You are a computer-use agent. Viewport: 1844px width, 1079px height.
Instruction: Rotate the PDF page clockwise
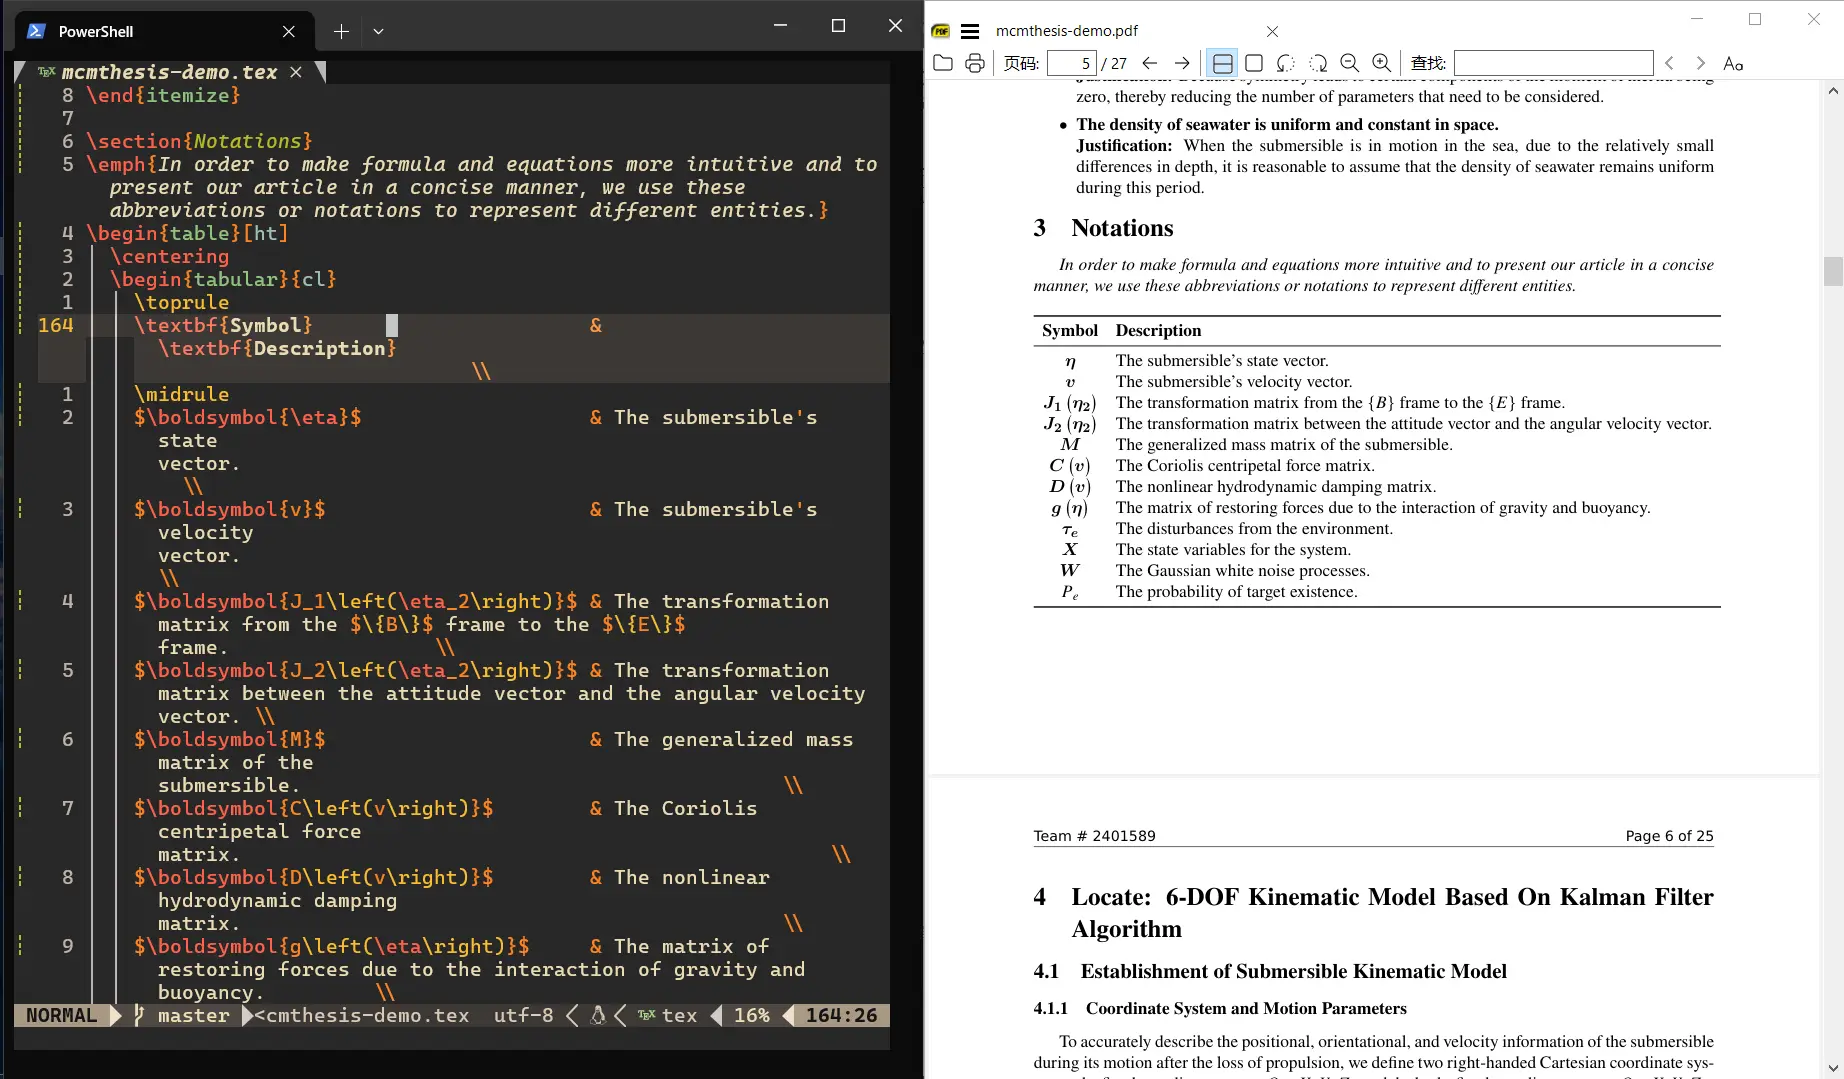pyautogui.click(x=1318, y=63)
